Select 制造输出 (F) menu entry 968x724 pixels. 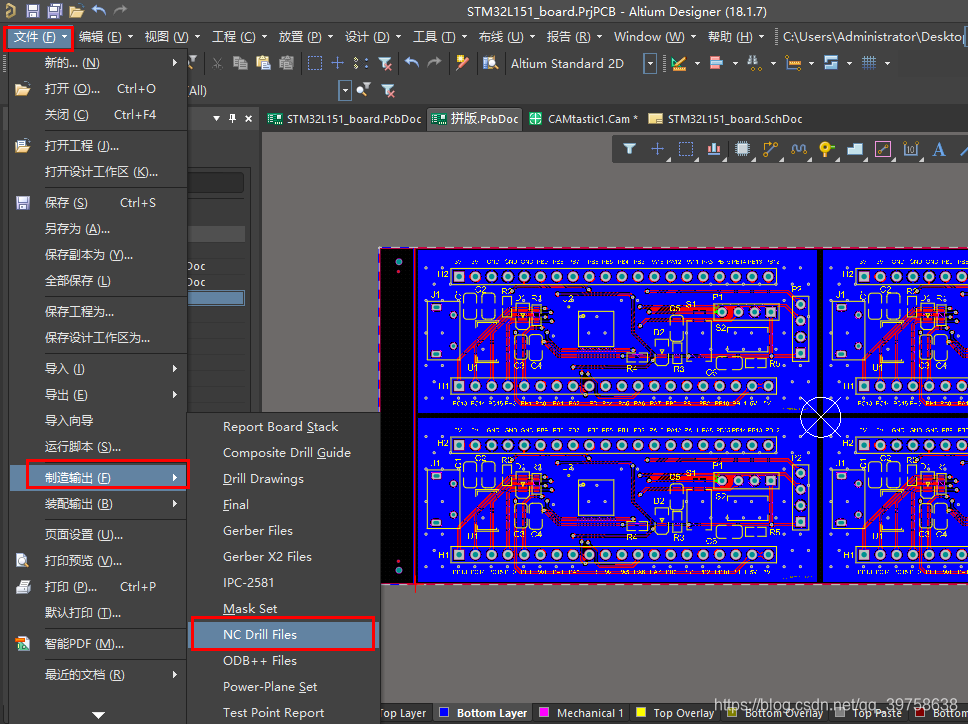[98, 478]
